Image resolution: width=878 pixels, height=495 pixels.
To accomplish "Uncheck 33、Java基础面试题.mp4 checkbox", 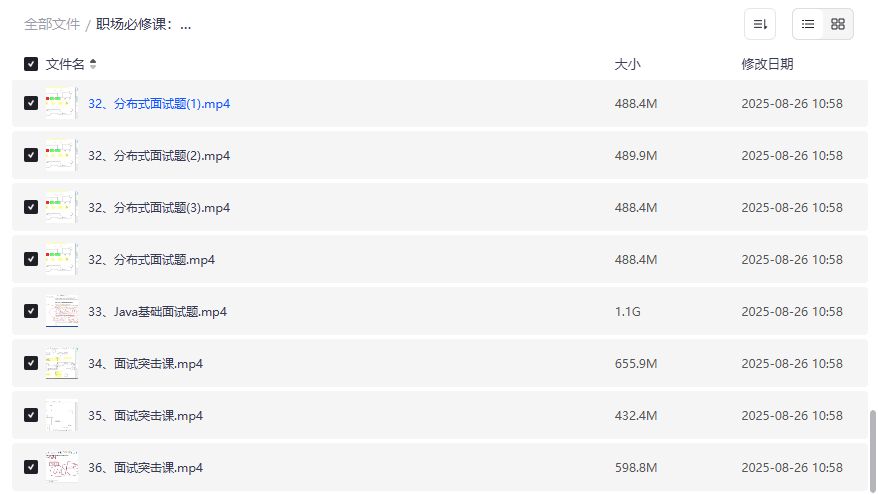I will click(x=31, y=311).
